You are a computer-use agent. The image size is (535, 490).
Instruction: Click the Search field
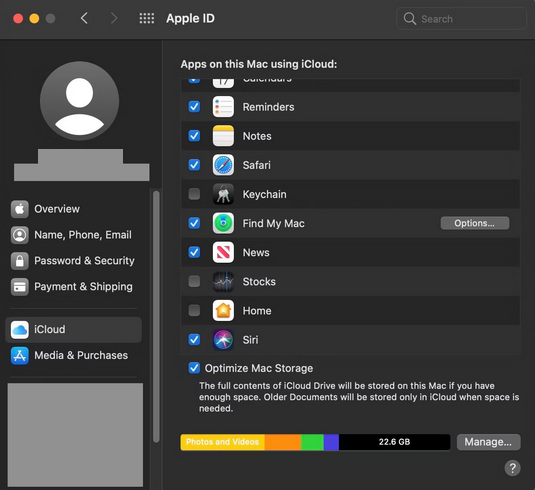coord(461,19)
